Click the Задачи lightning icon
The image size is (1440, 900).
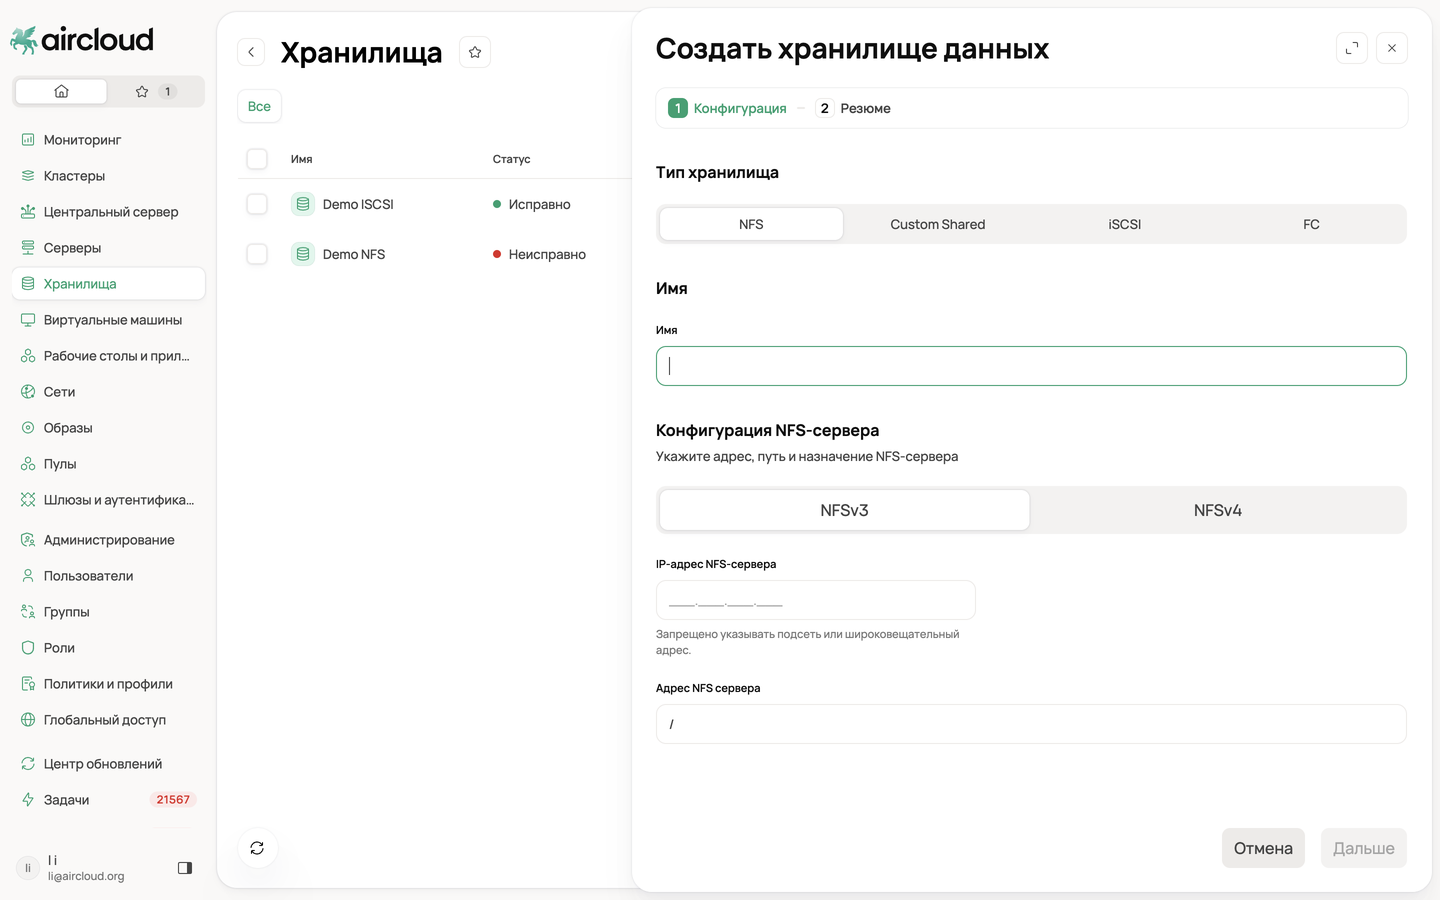coord(28,800)
